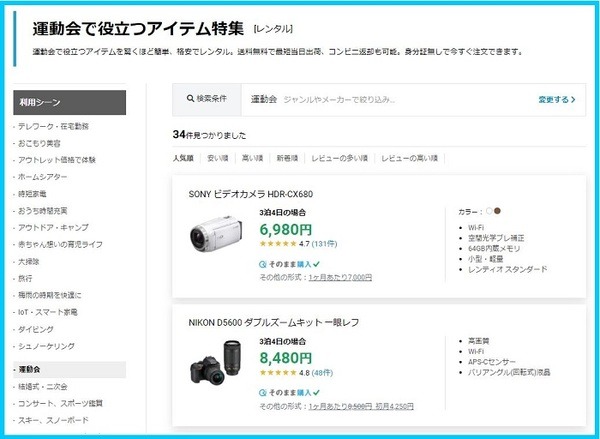Image resolution: width=600 pixels, height=439 pixels.
Task: Select the white color swatch for SONY camera
Action: point(489,211)
